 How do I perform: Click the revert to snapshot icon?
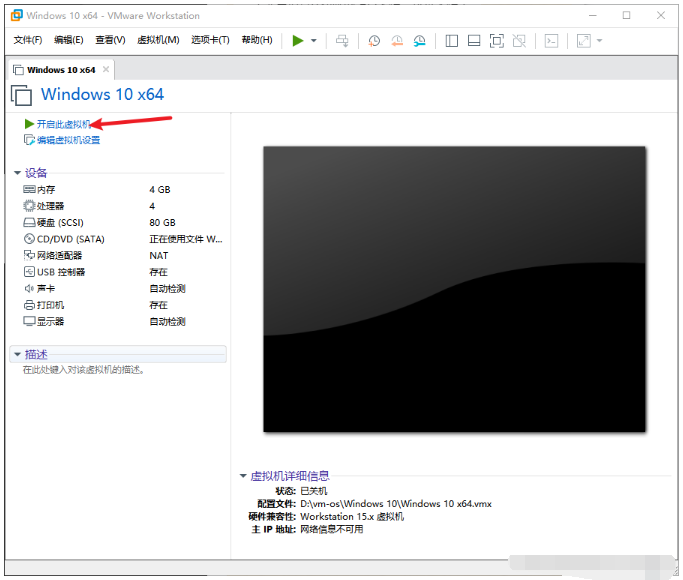click(x=397, y=41)
